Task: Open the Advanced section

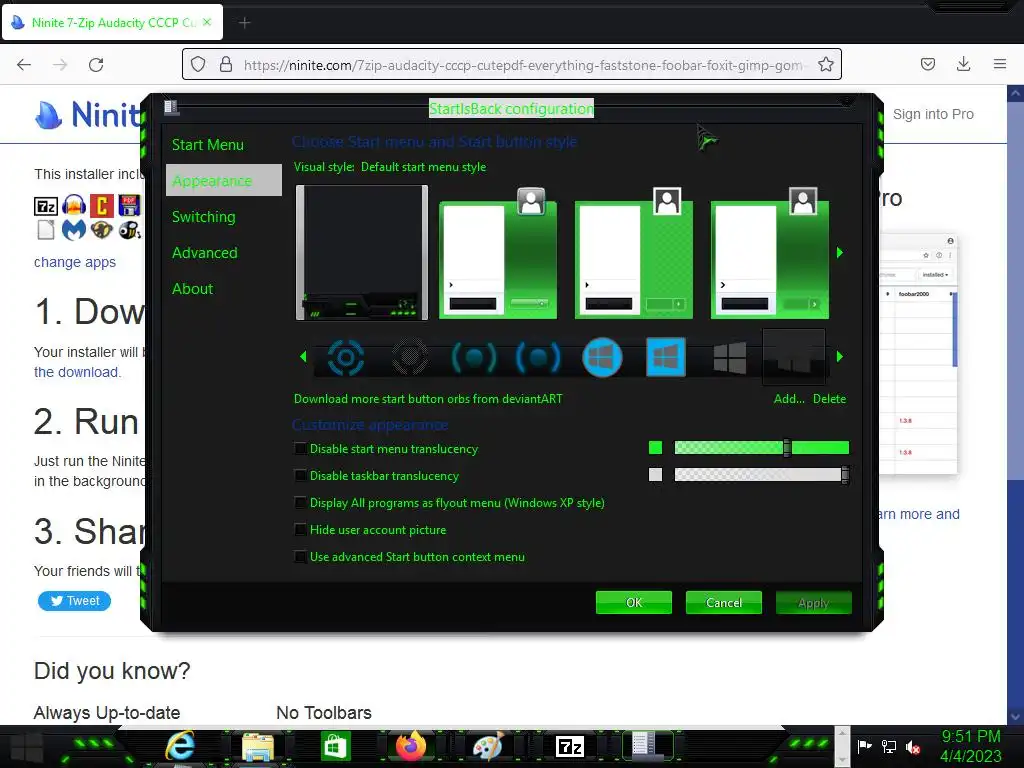Action: pyautogui.click(x=204, y=253)
